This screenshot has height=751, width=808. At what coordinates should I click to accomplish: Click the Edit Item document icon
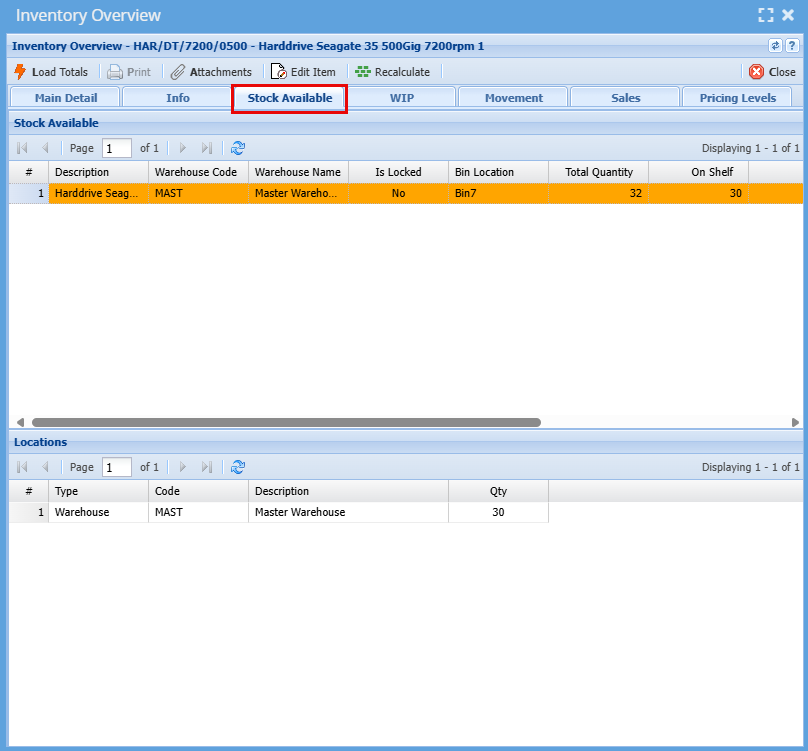pos(279,72)
